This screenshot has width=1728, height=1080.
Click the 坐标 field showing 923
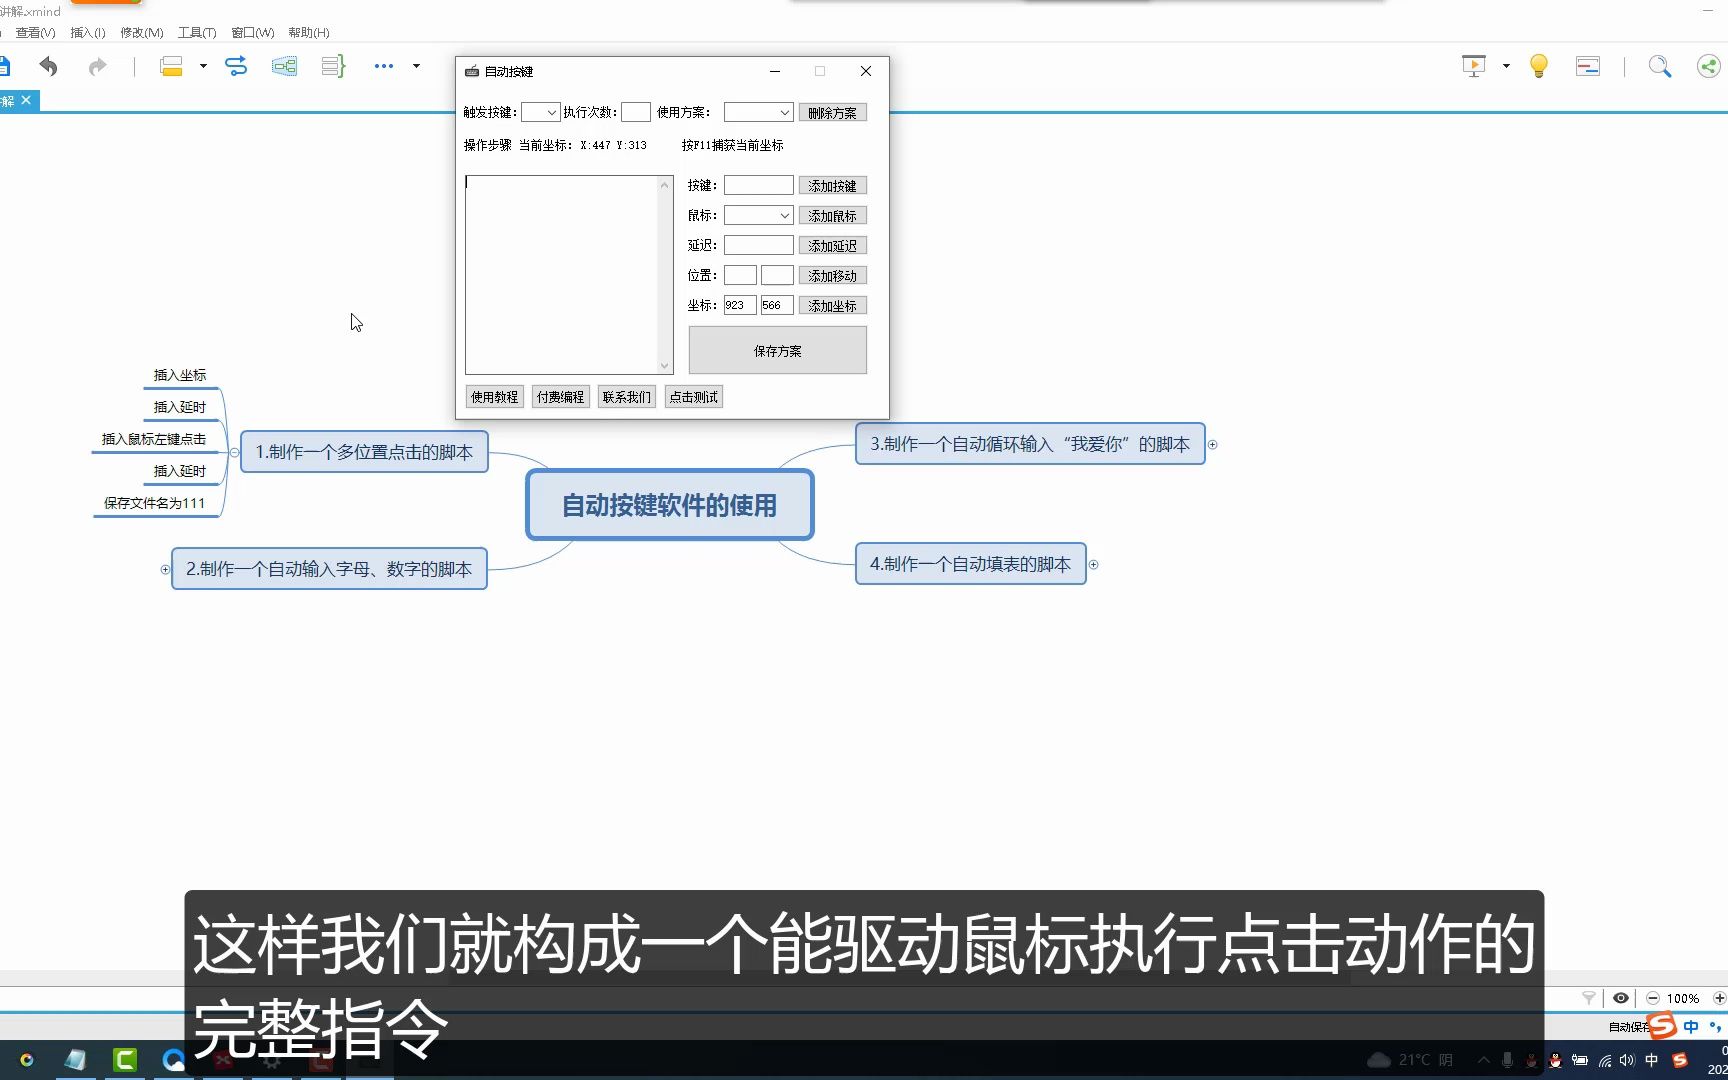point(741,305)
